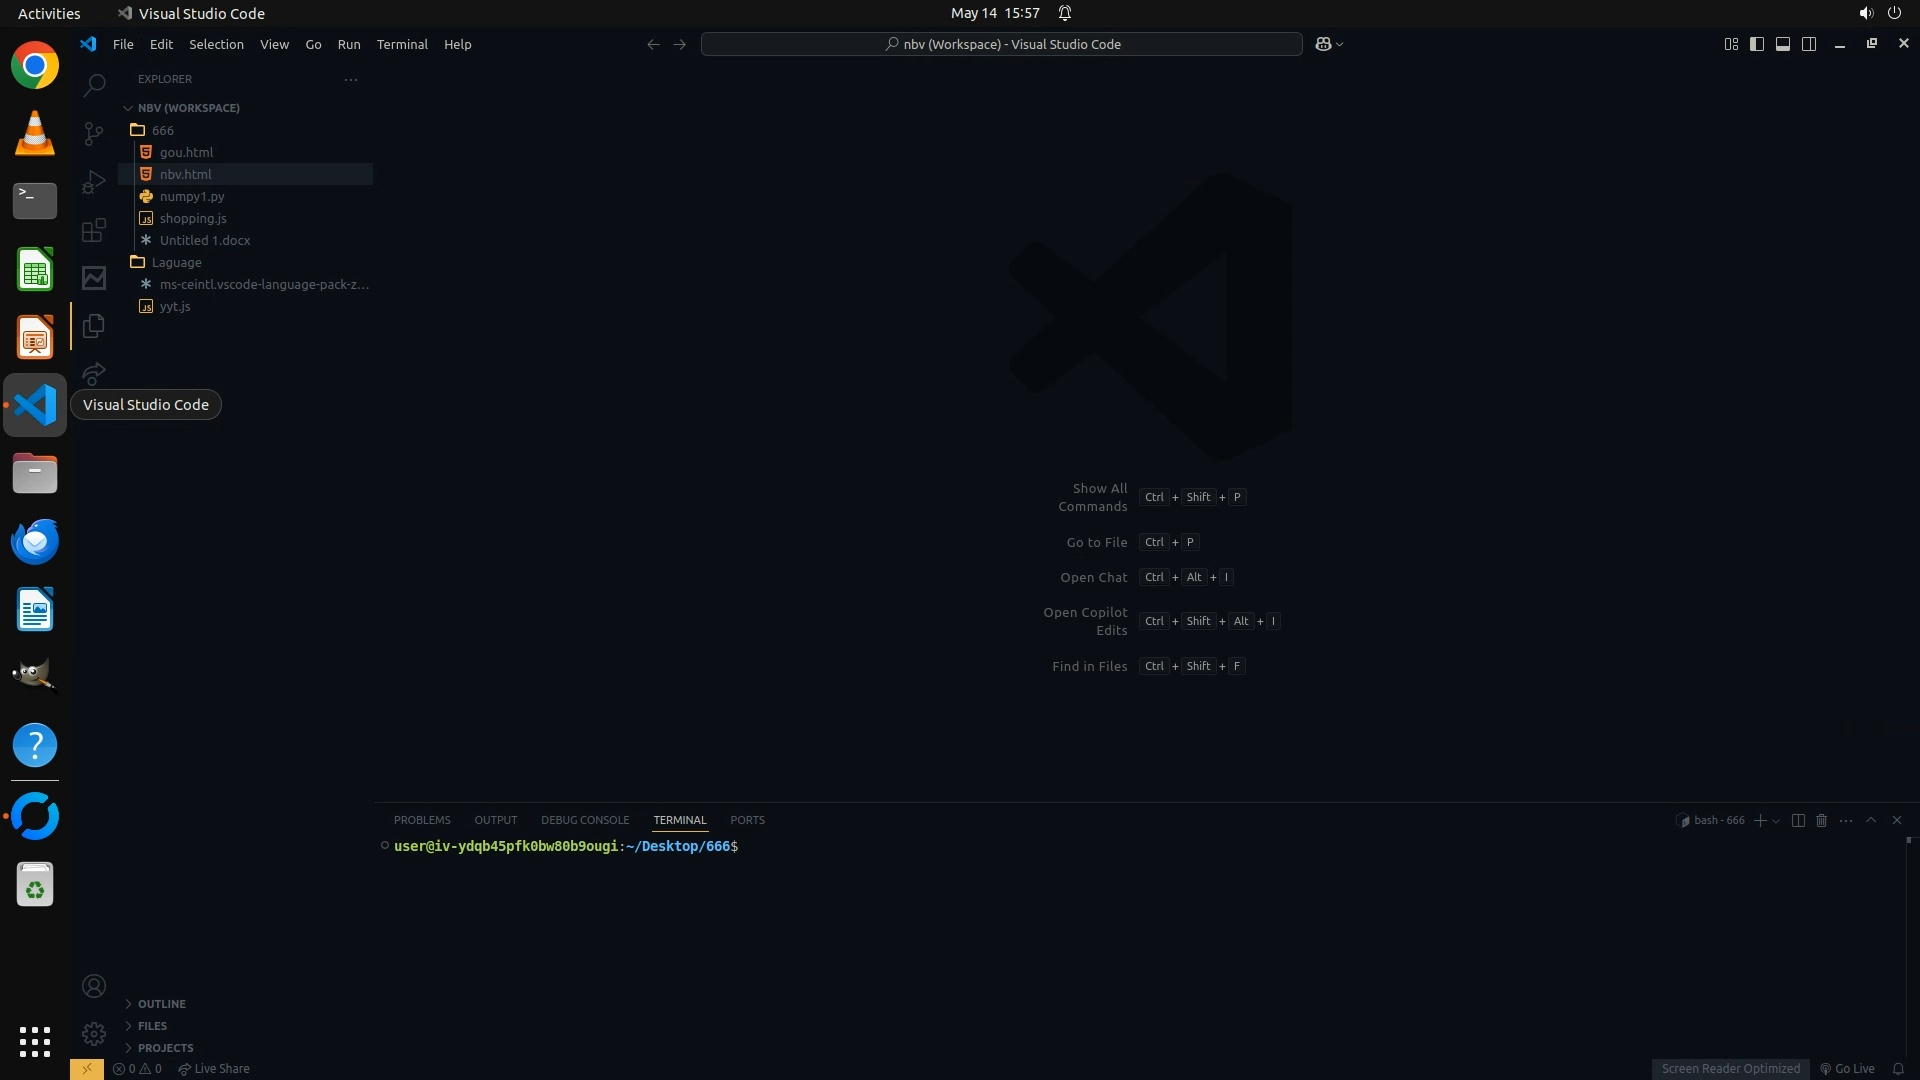
Task: Click Customize Layout icon in title bar
Action: [1731, 44]
